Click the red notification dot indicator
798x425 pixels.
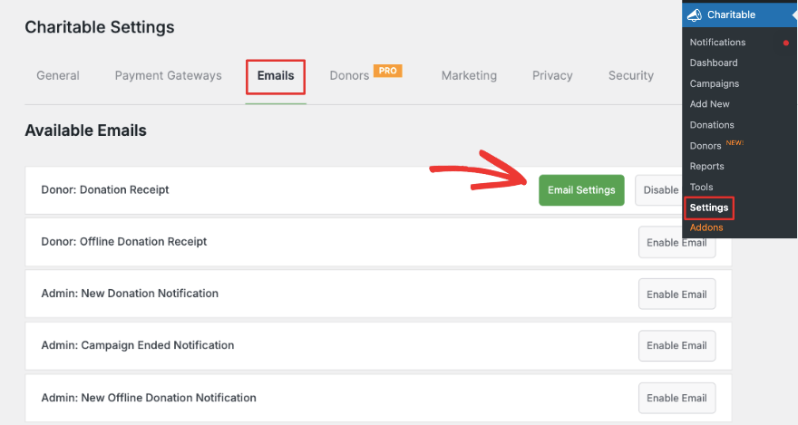[786, 43]
